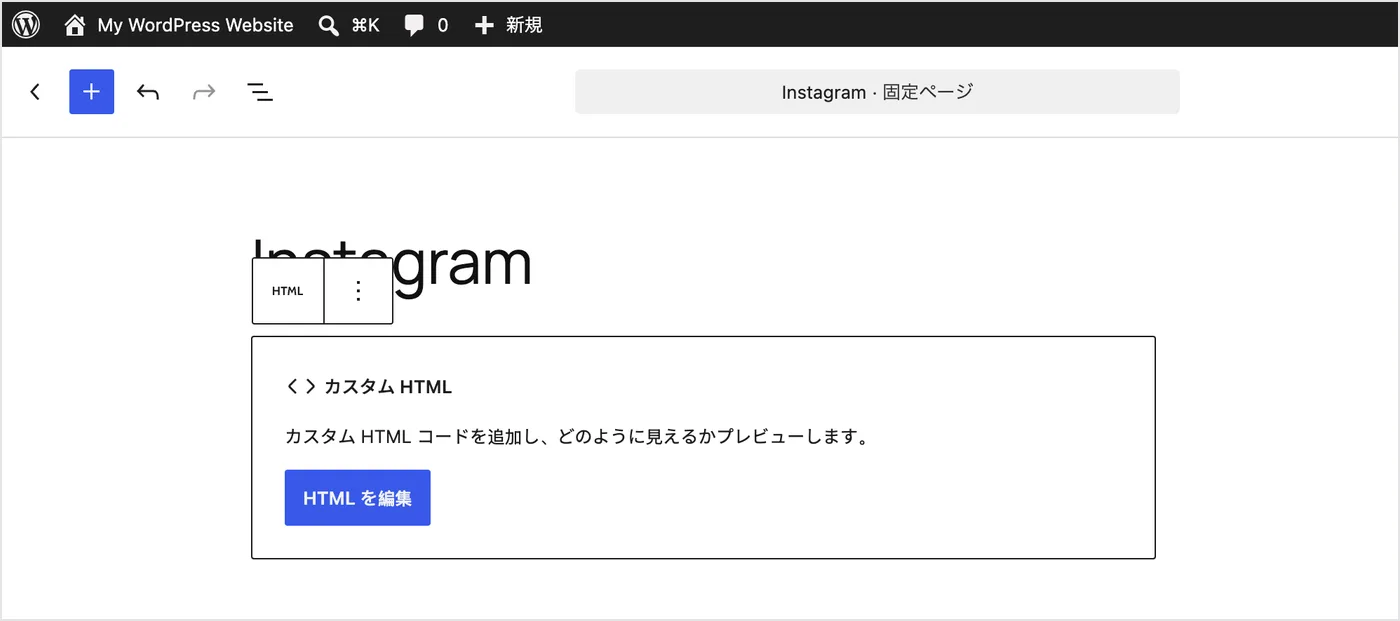Image resolution: width=1400 pixels, height=621 pixels.
Task: Click the HTML を編集 button
Action: click(357, 498)
